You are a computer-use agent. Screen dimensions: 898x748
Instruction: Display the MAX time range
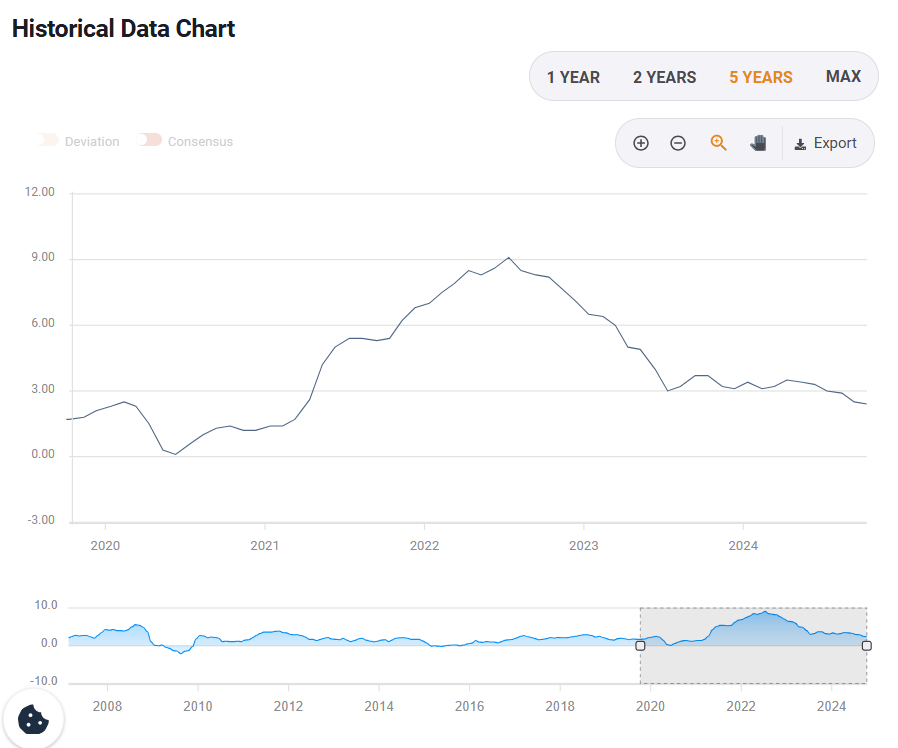click(843, 77)
